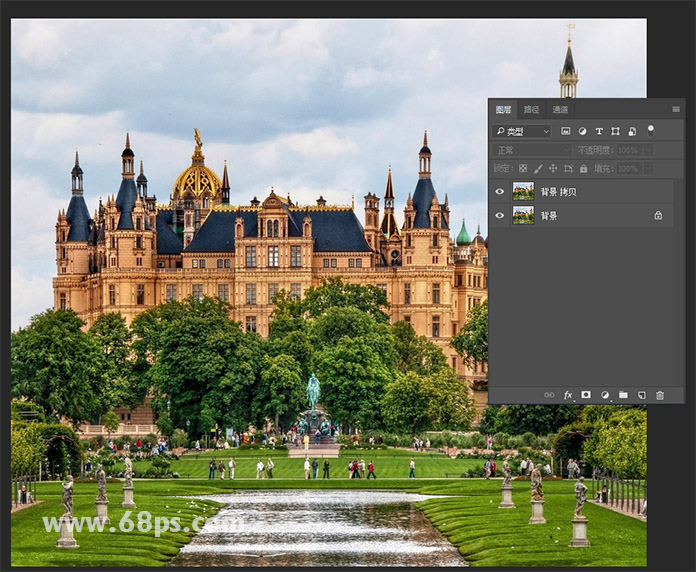The image size is (696, 572).
Task: Lock position move icon
Action: [x=553, y=169]
